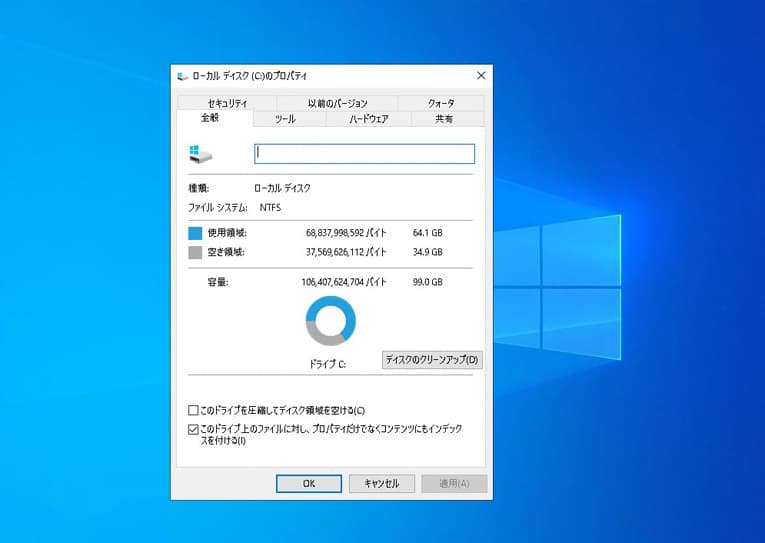Viewport: 765px width, 543px height.
Task: Switch to the 共有 tab
Action: tap(444, 119)
